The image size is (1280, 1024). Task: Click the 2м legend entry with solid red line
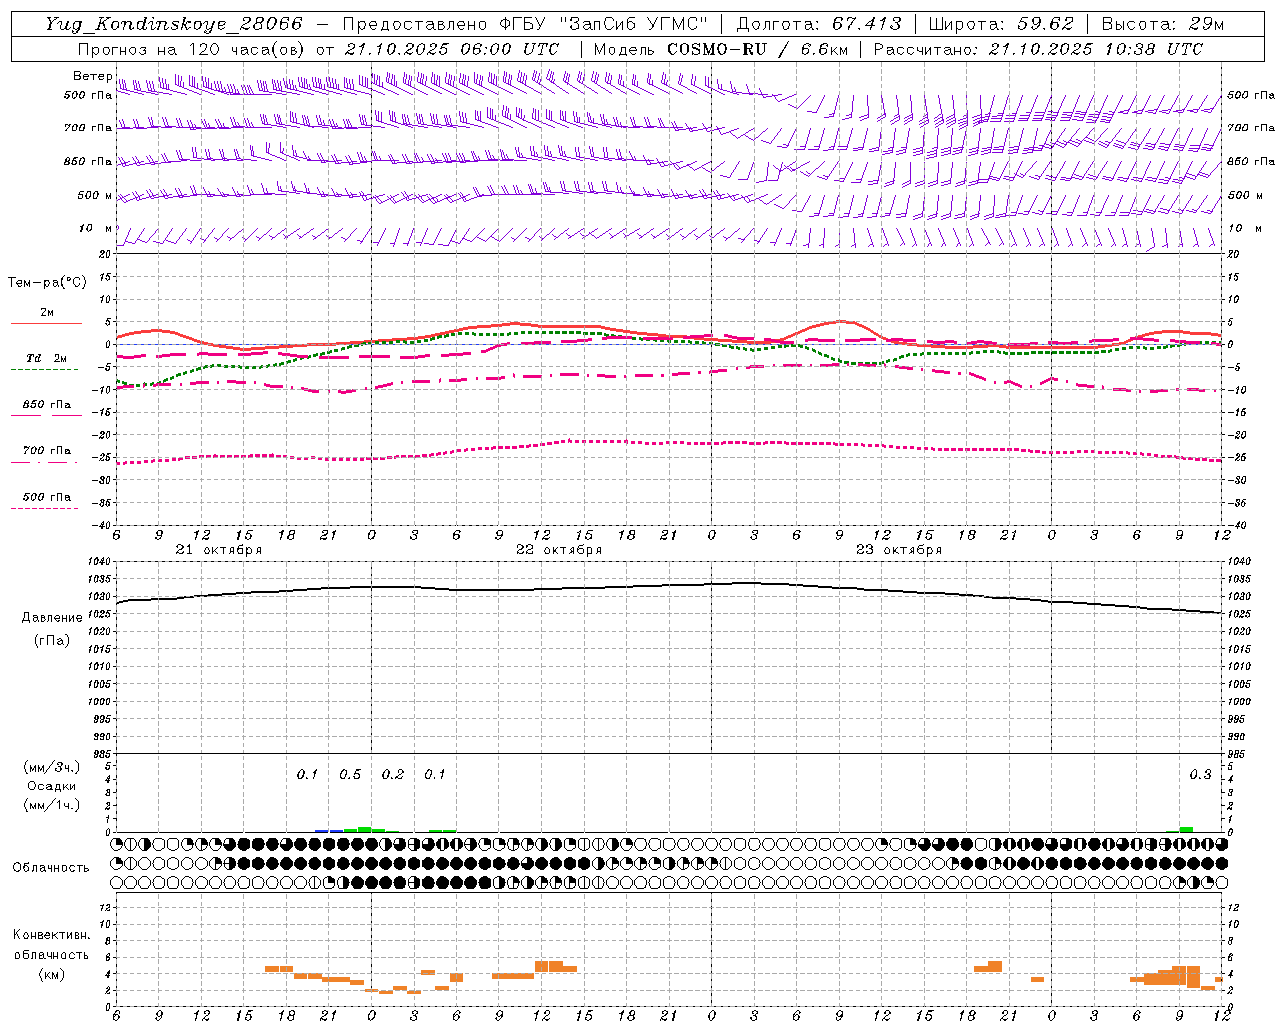[46, 316]
